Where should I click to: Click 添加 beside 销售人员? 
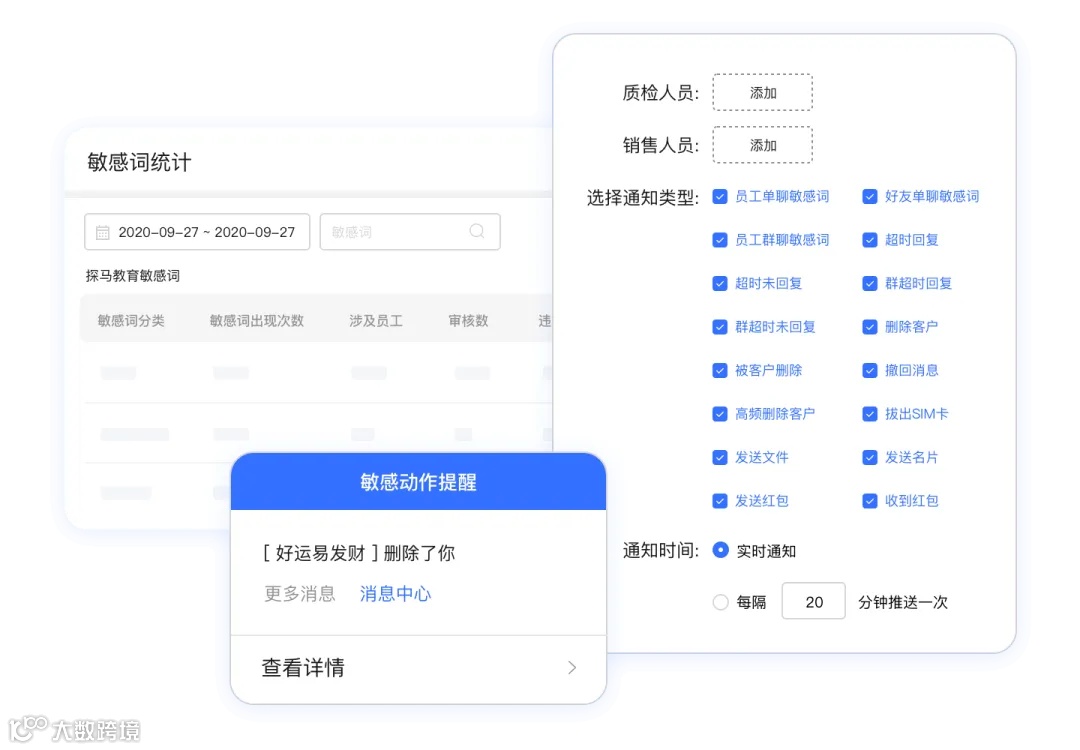click(762, 144)
